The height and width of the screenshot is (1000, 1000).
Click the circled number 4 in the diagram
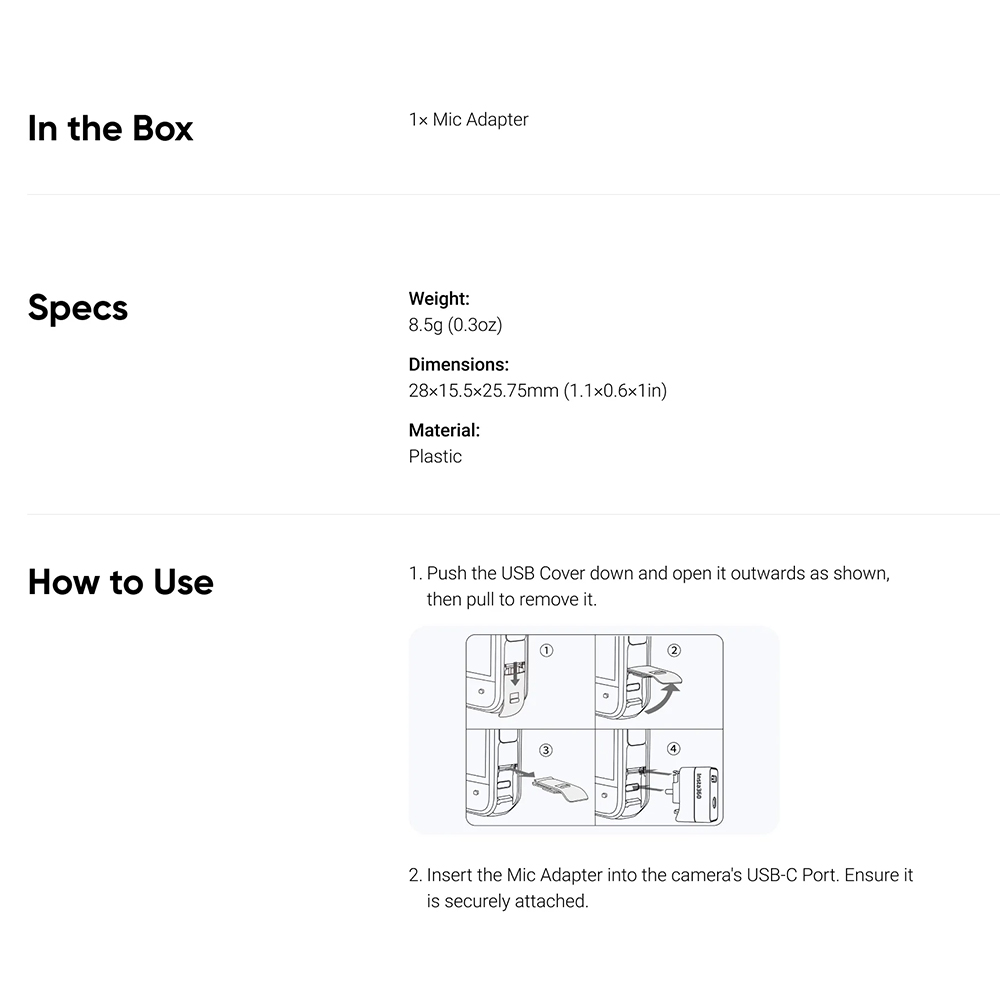[x=674, y=748]
